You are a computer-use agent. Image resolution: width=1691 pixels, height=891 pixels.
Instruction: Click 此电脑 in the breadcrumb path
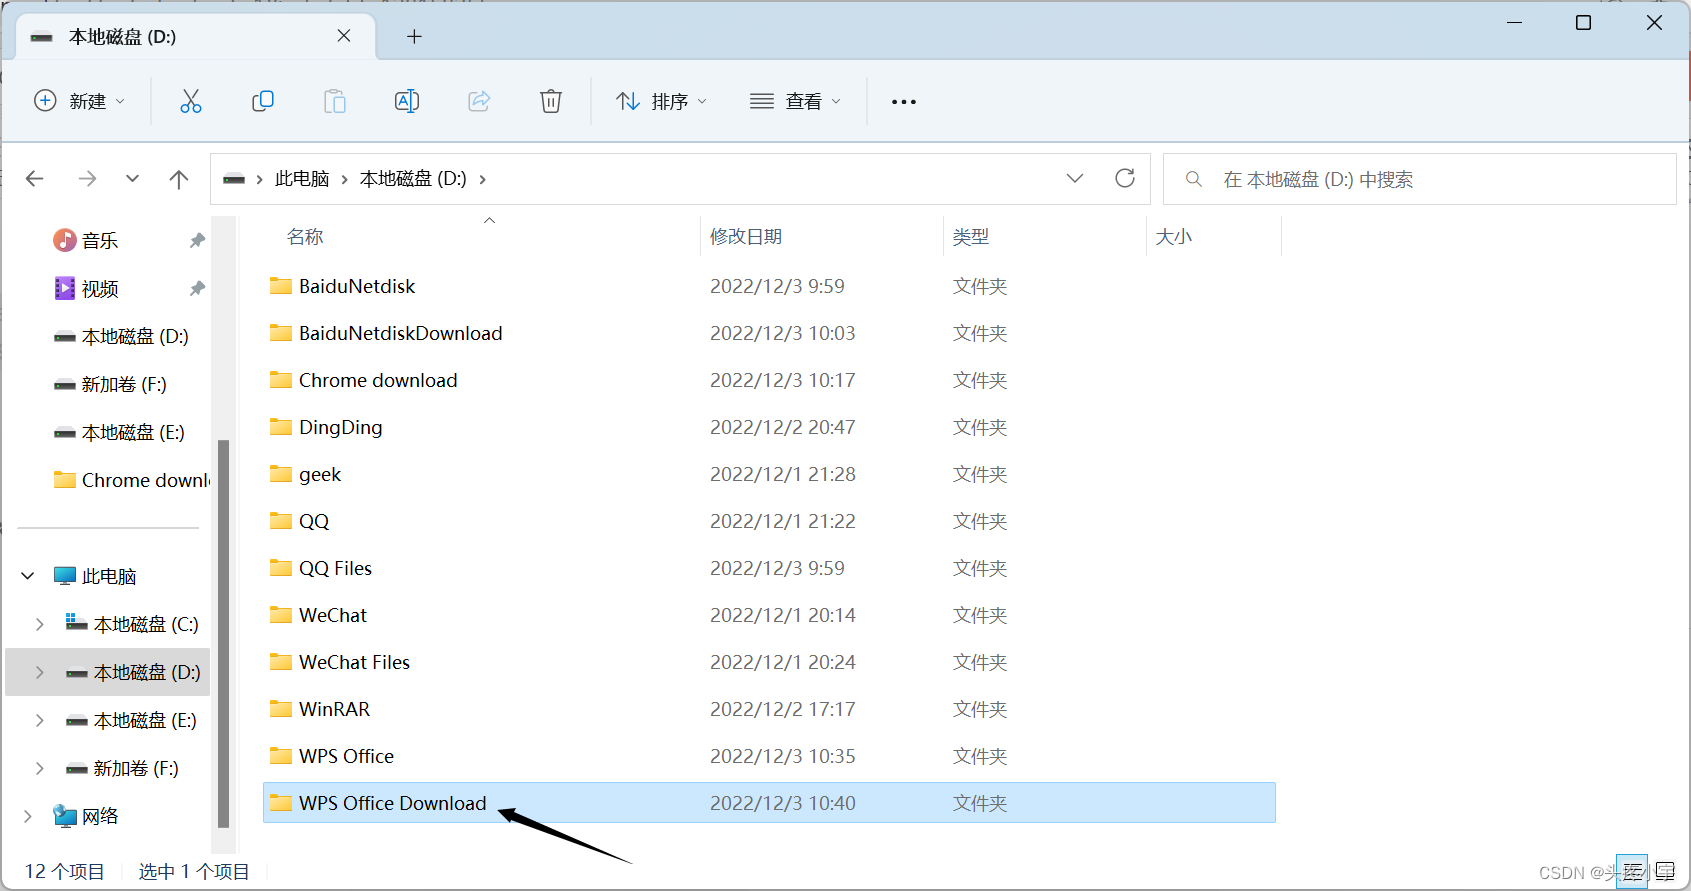(x=302, y=179)
